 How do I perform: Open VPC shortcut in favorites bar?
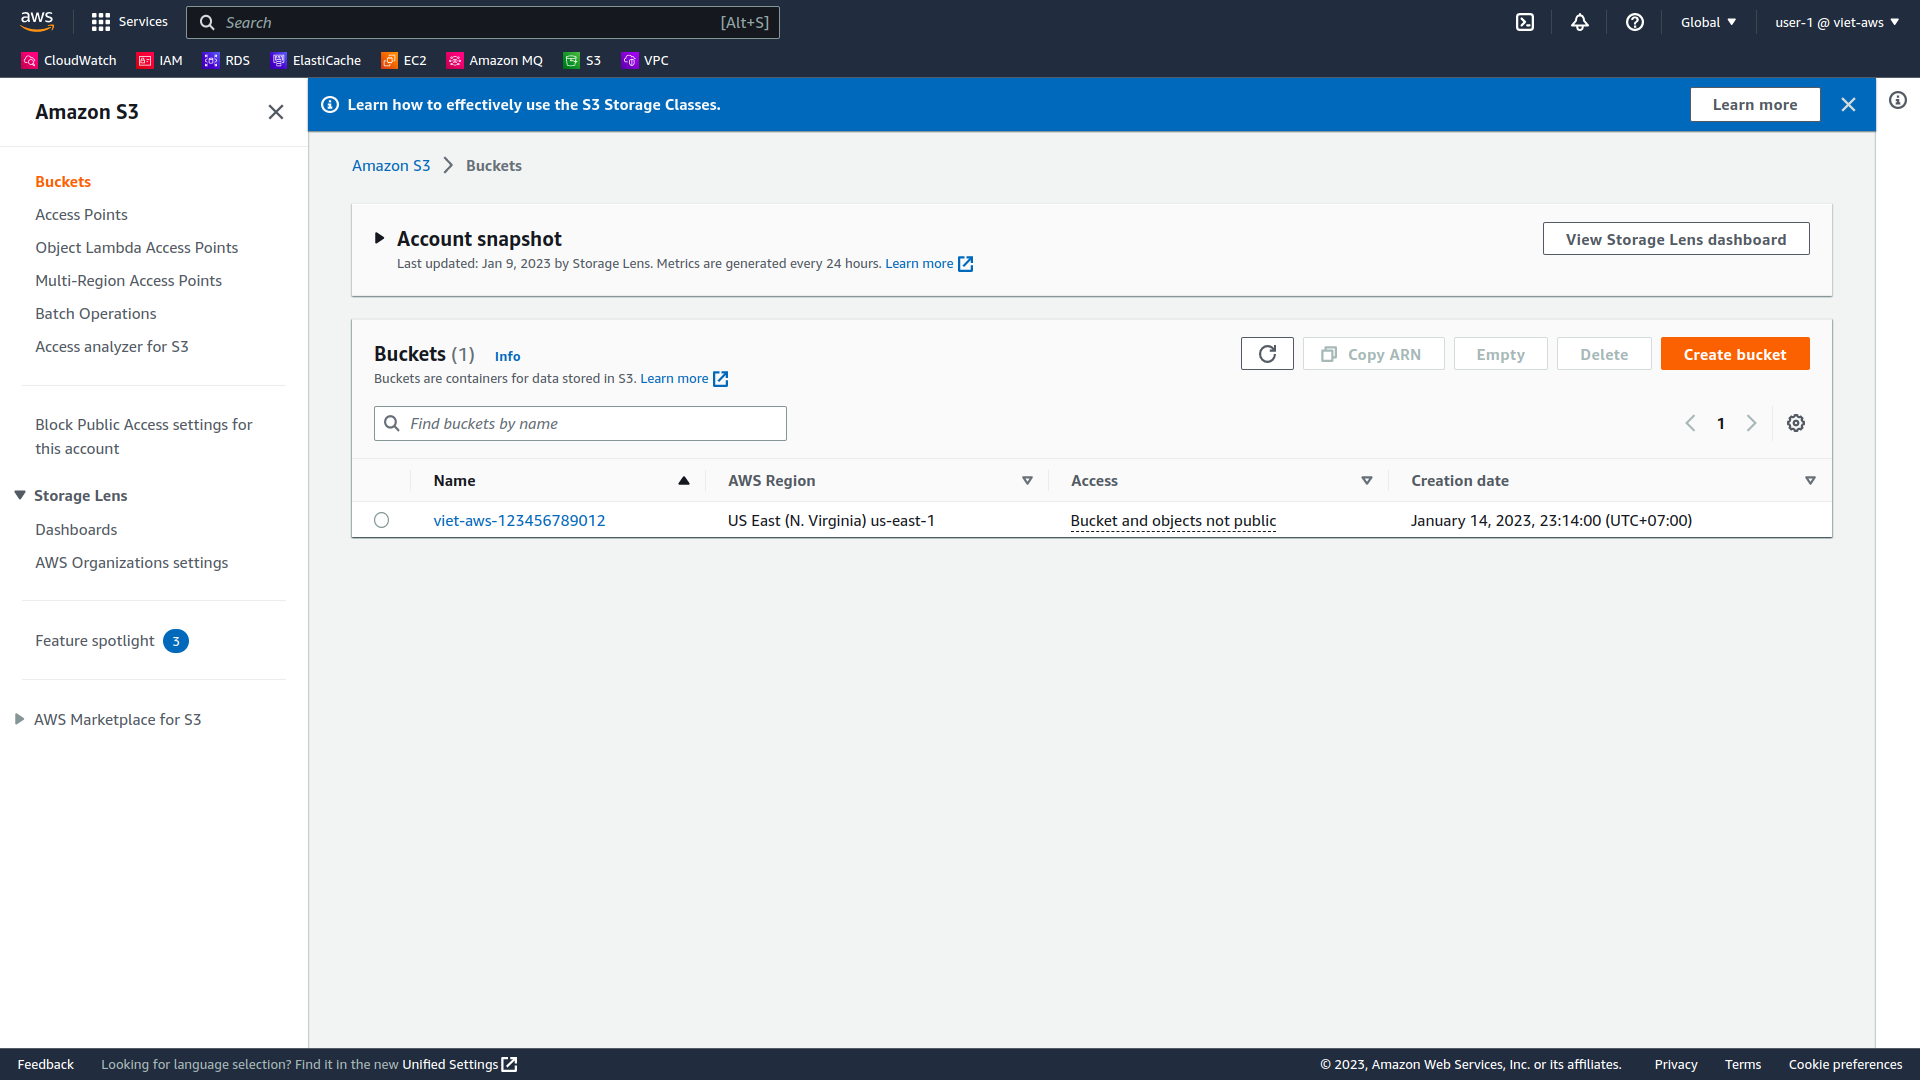click(645, 60)
